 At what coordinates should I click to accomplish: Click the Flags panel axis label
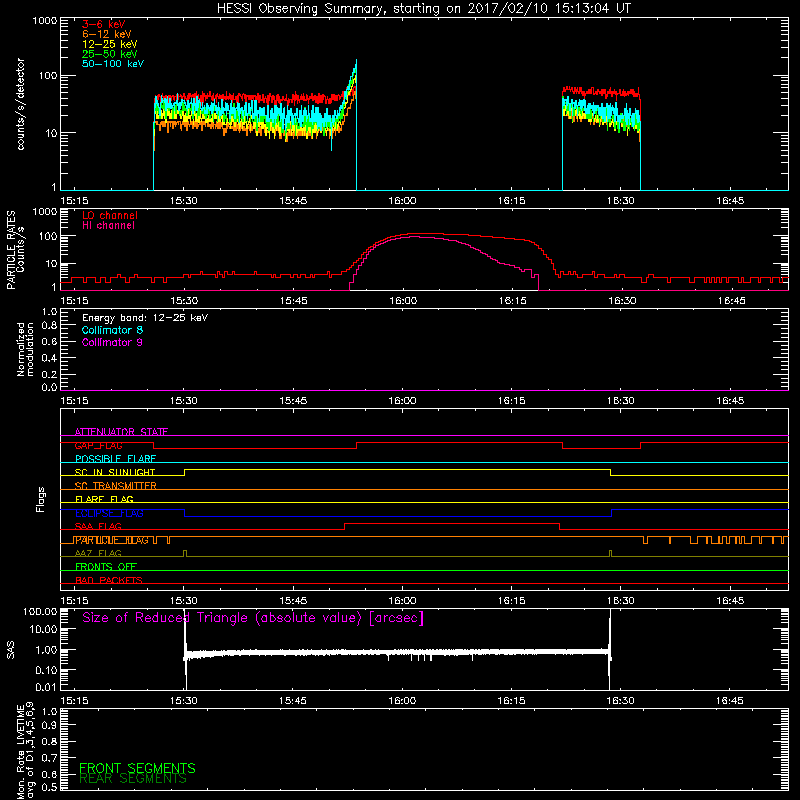41,499
